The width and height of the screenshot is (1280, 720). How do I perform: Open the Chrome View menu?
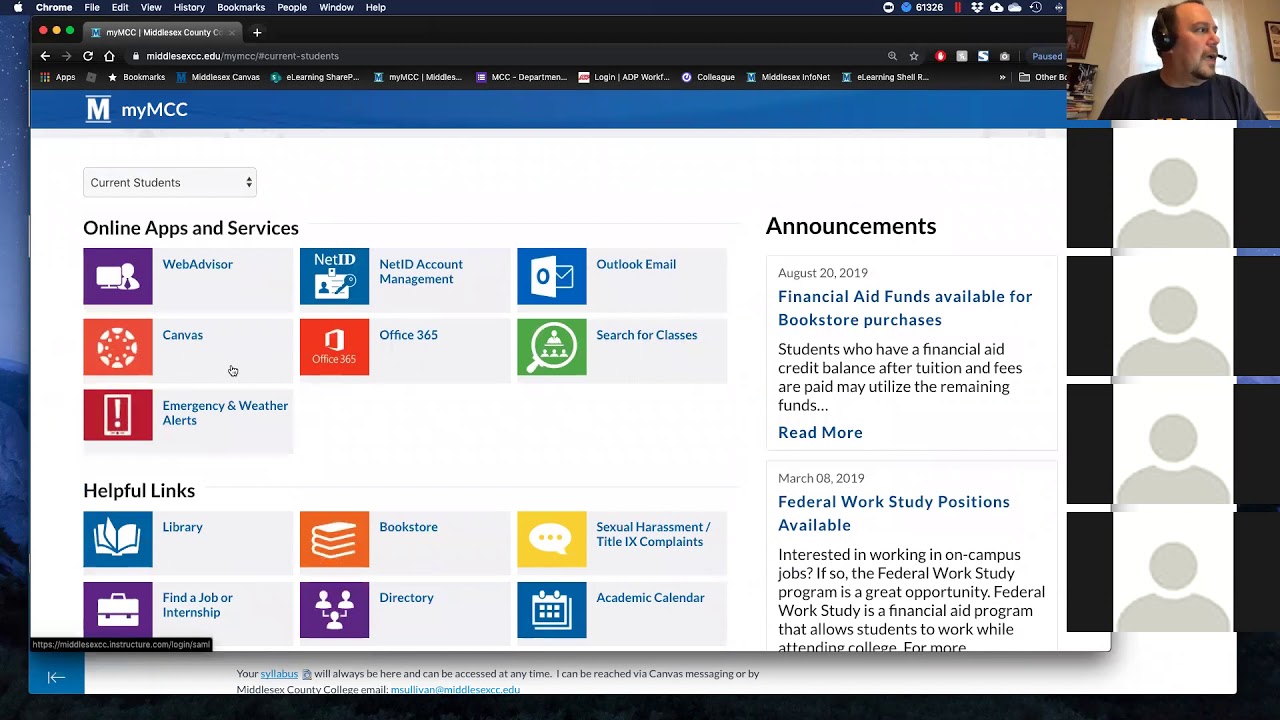[x=151, y=7]
